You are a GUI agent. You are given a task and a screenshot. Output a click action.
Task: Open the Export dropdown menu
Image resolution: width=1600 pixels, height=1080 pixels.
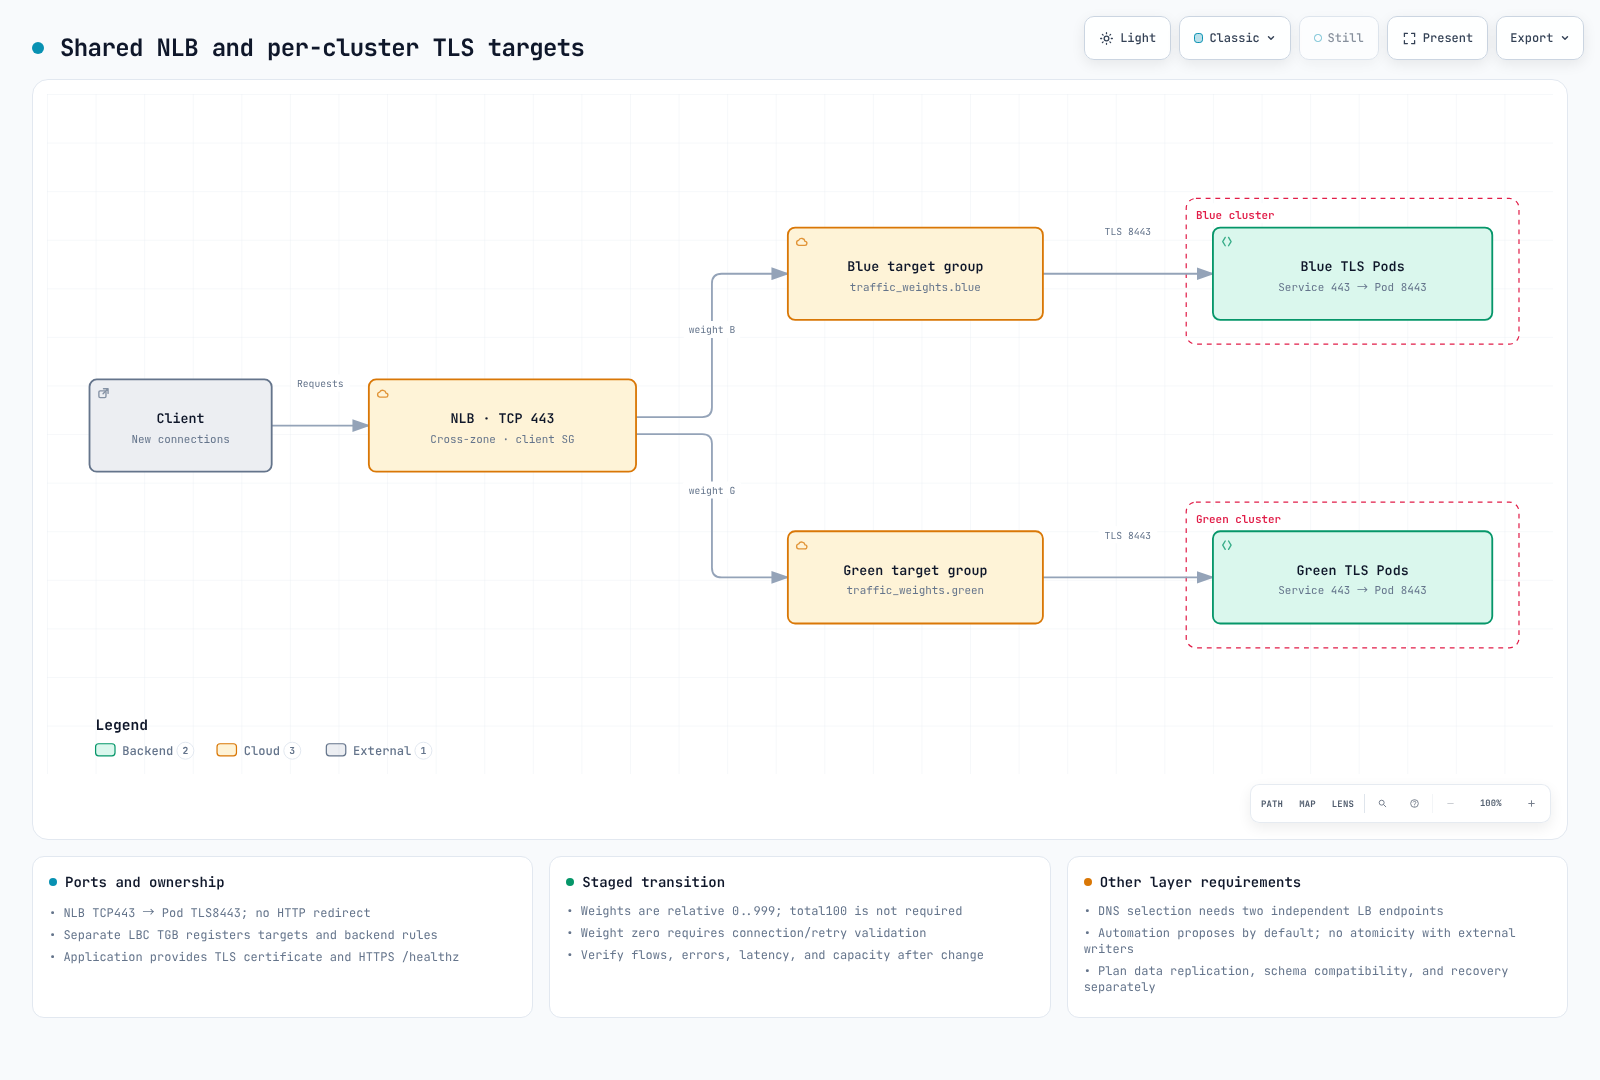pos(1540,38)
